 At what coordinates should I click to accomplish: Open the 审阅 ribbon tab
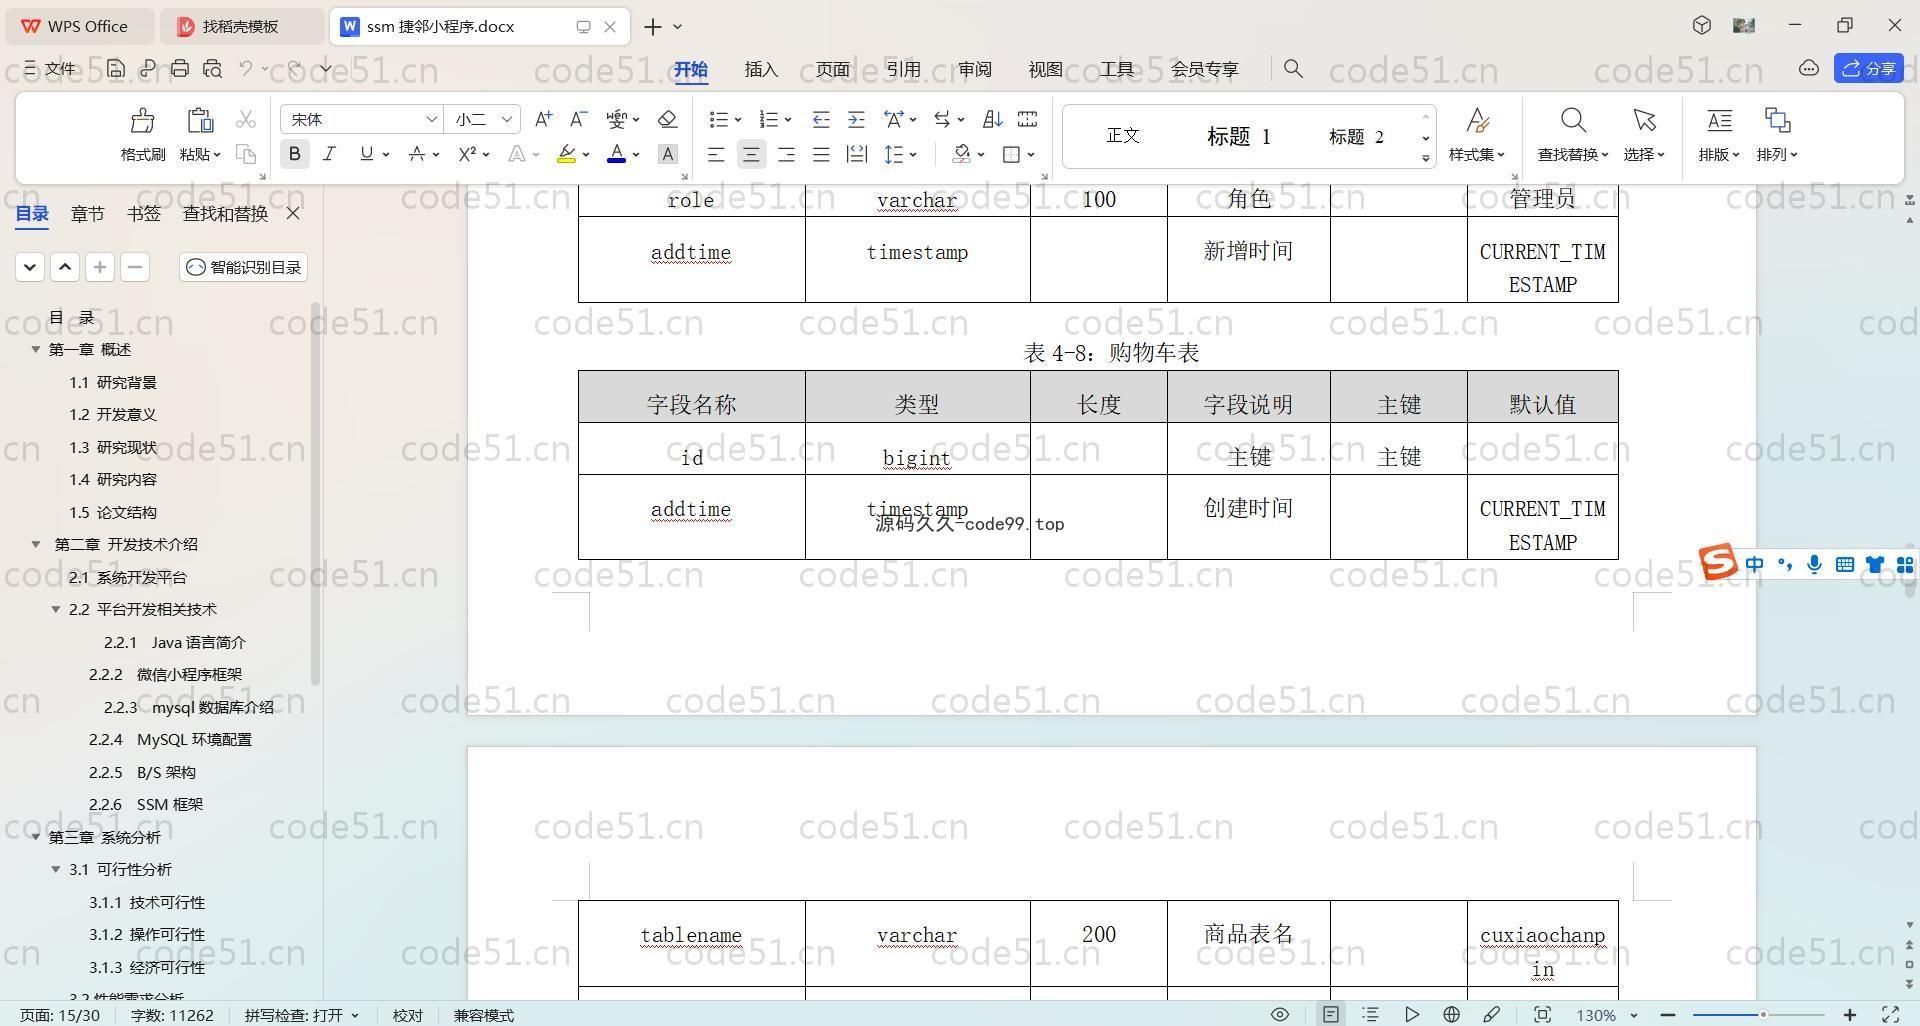(x=974, y=69)
